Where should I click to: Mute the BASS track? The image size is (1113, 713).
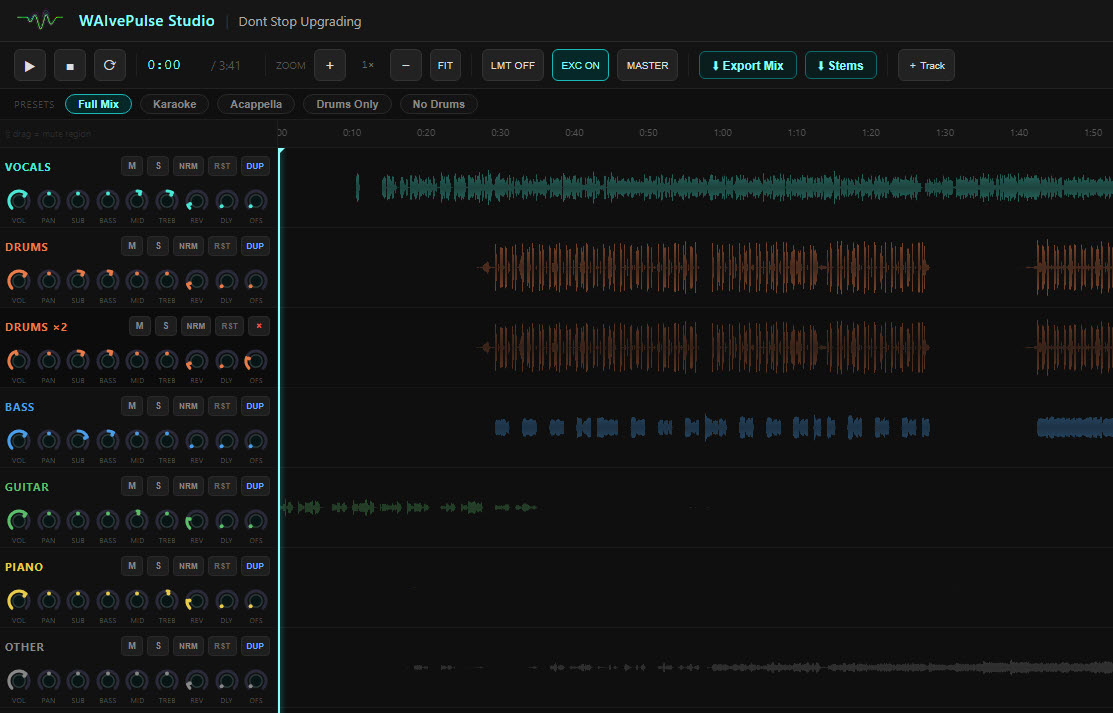(x=132, y=406)
